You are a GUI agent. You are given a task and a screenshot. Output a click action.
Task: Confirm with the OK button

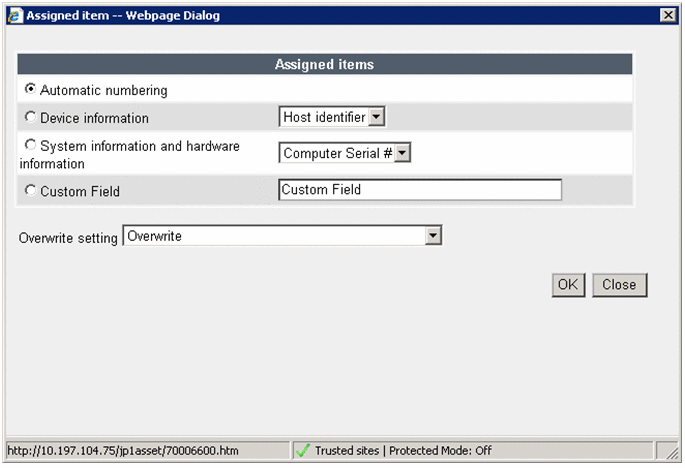[x=568, y=285]
